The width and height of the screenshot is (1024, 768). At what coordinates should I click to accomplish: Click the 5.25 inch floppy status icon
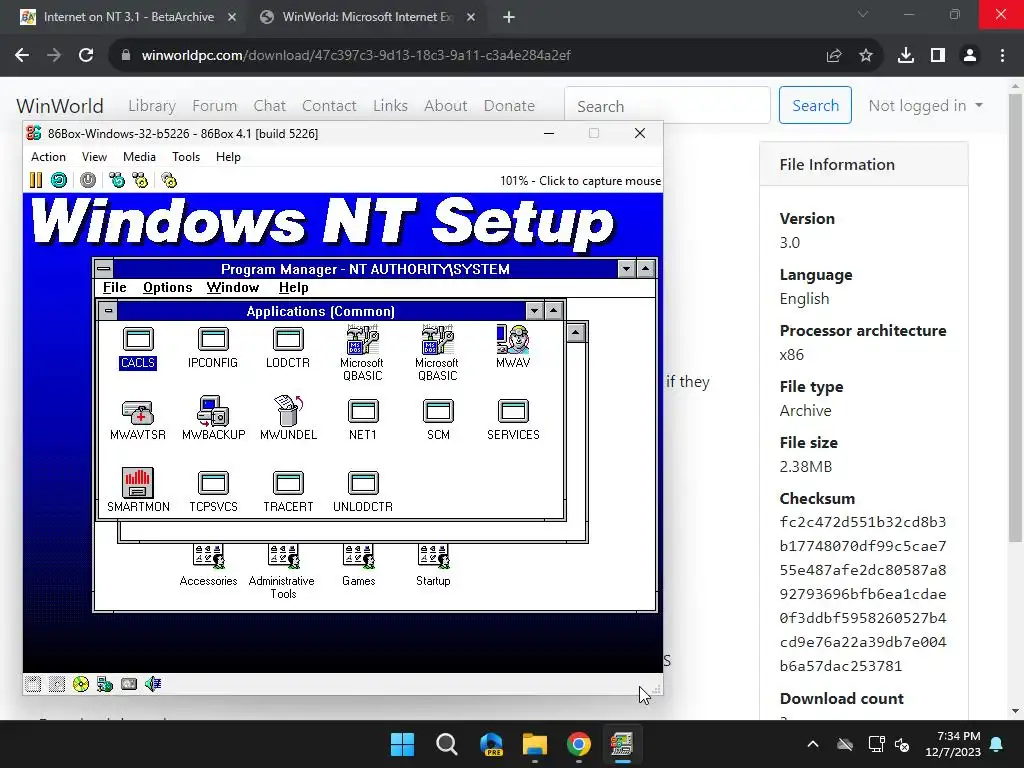(x=57, y=684)
